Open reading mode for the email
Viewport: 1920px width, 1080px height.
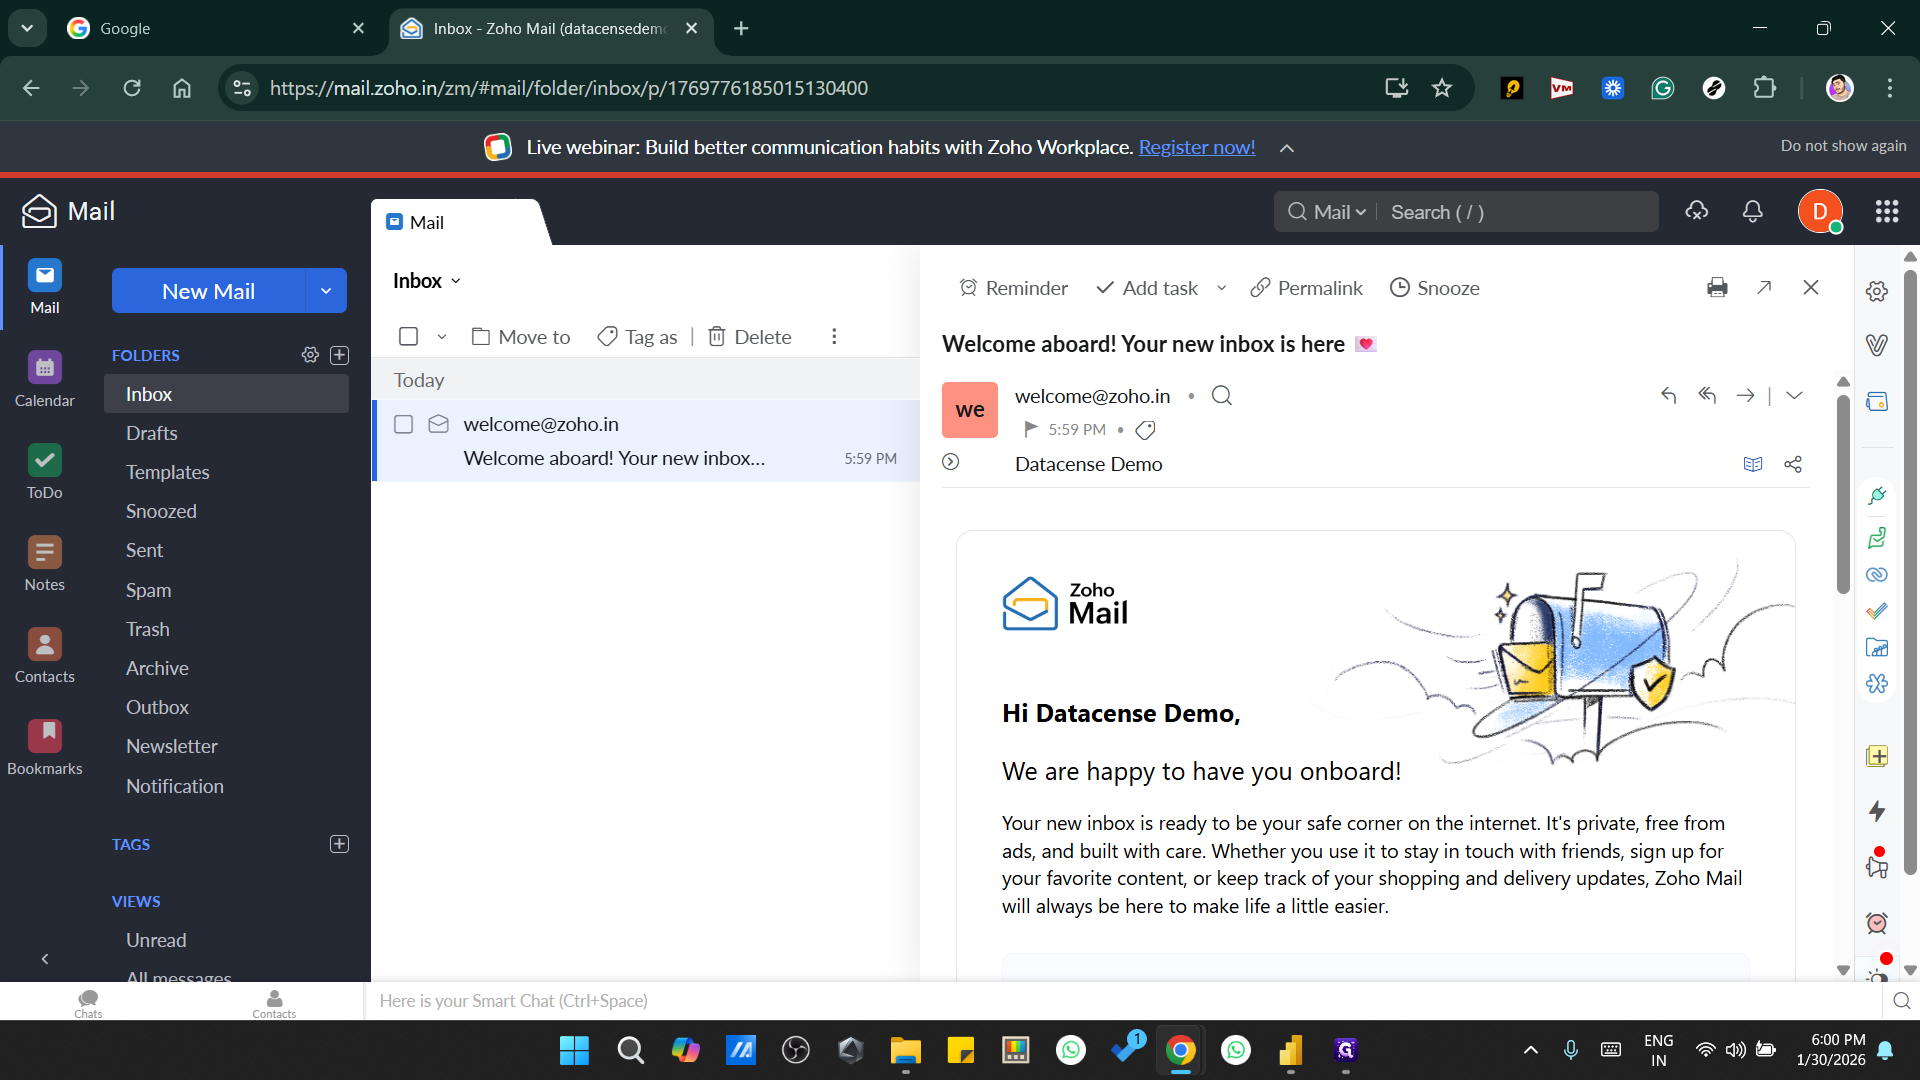(1754, 463)
